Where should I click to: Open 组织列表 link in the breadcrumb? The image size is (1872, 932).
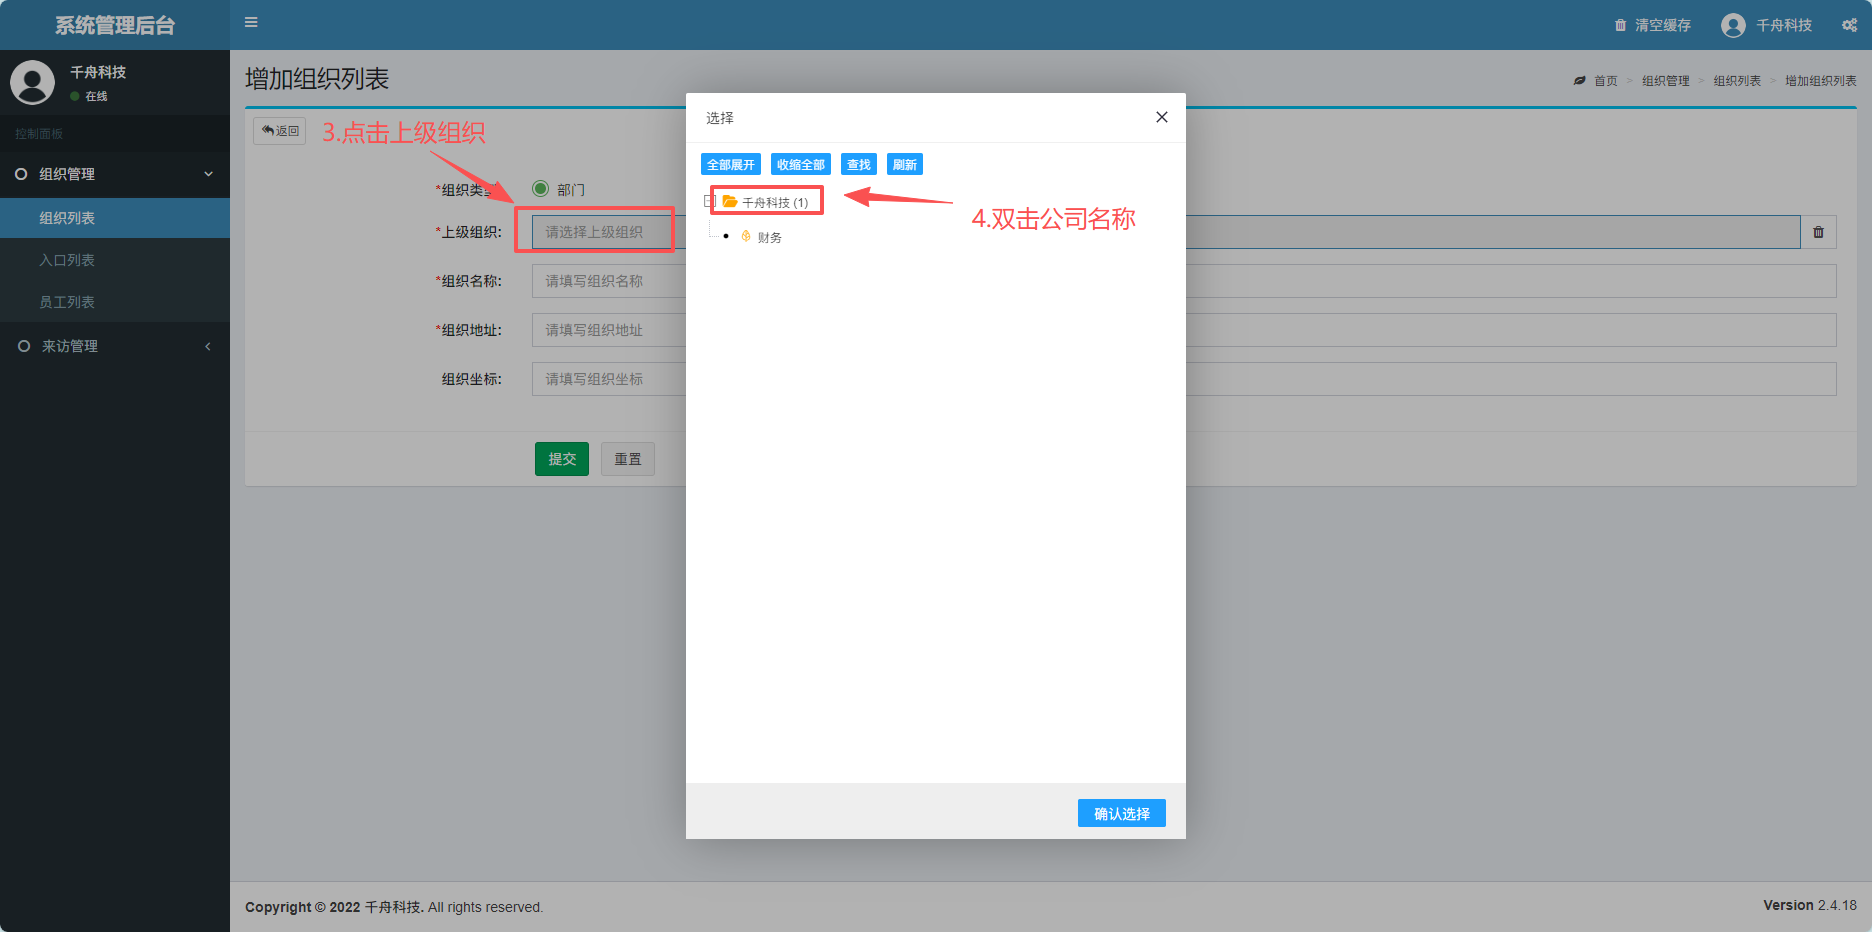(1737, 80)
